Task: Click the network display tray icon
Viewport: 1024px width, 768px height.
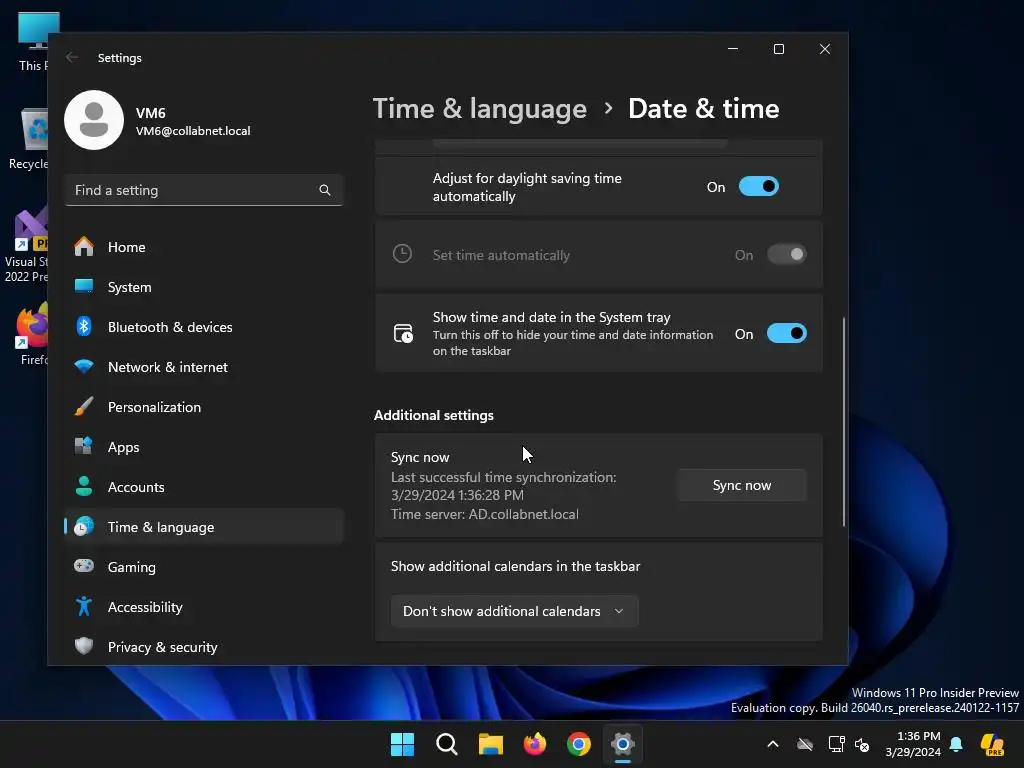Action: (836, 744)
